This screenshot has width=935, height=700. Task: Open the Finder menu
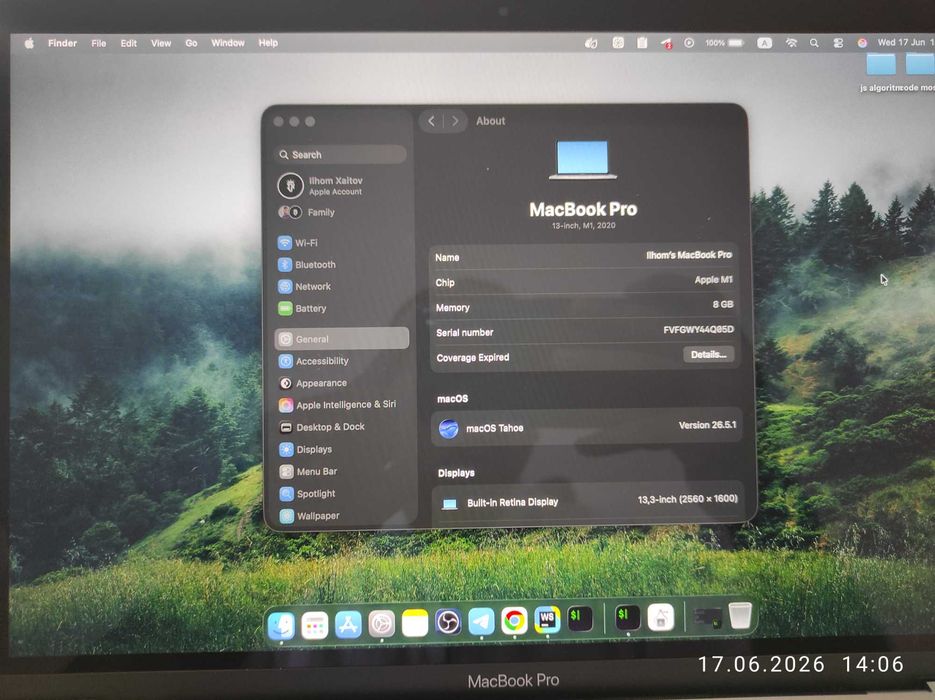coord(63,43)
